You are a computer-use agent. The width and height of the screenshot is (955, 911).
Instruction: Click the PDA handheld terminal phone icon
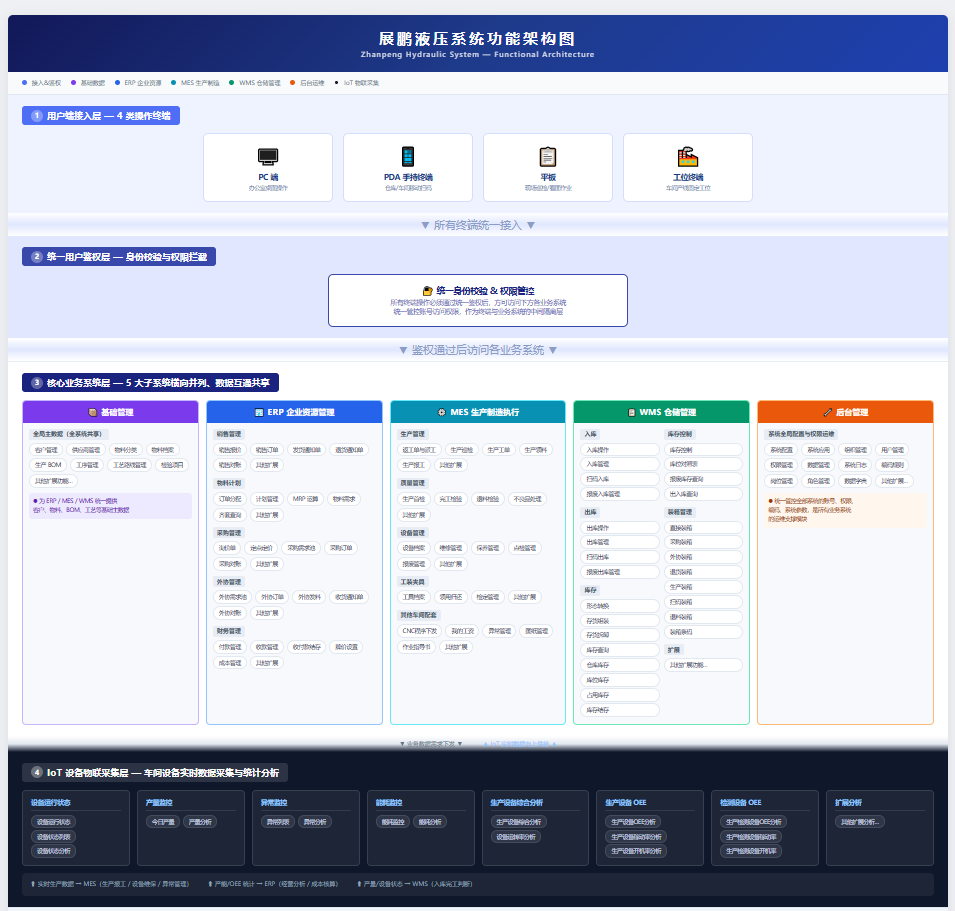[x=408, y=157]
